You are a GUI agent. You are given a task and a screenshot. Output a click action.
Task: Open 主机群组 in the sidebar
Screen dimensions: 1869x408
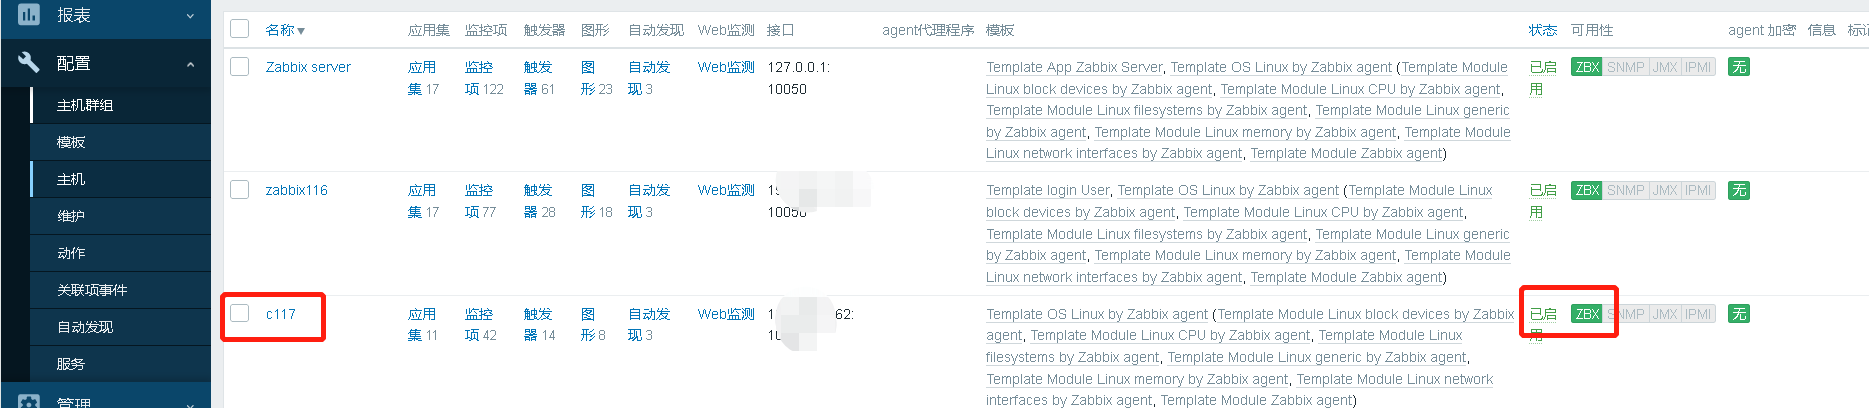(x=85, y=105)
